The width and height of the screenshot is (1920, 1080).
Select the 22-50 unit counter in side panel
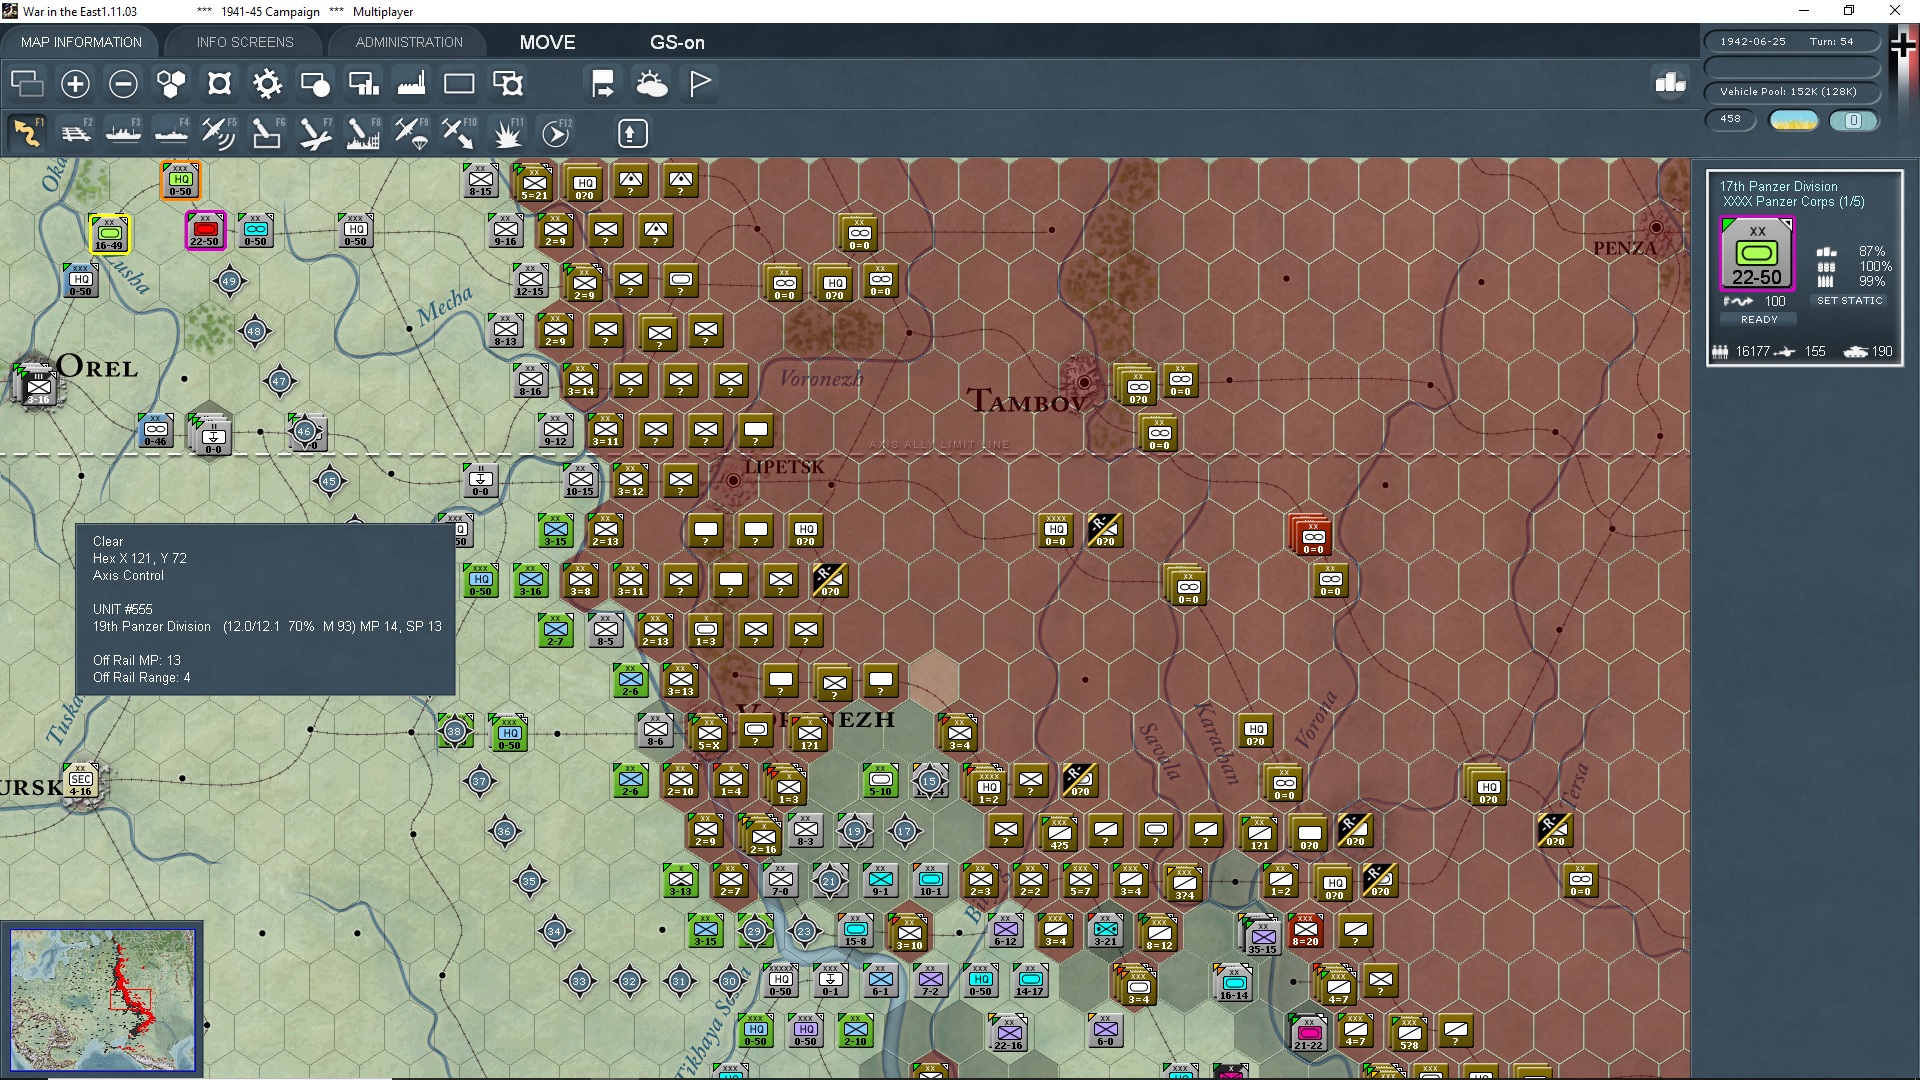[x=1757, y=254]
